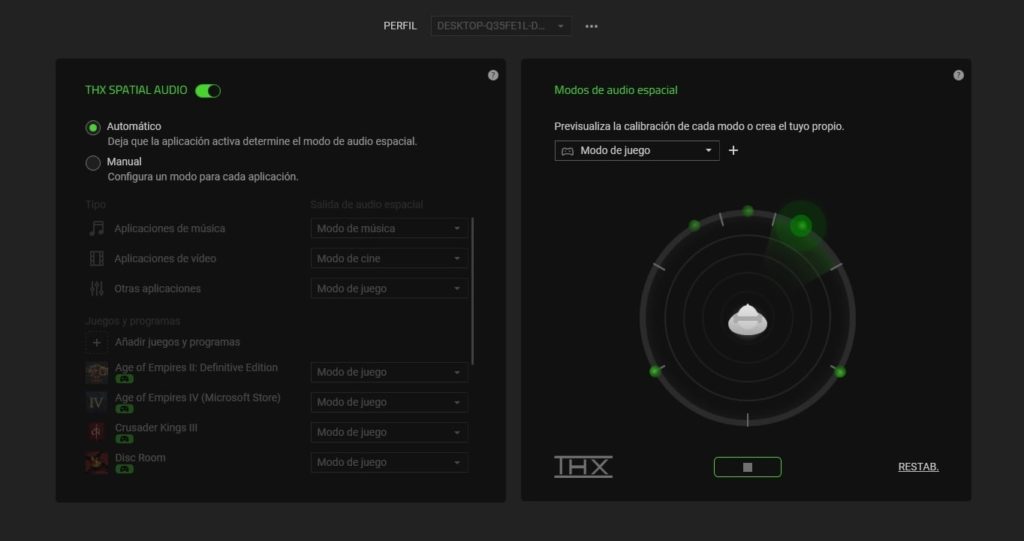Viewport: 1024px width, 541px height.
Task: Click the Age of Empires IV game icon
Action: (x=97, y=402)
